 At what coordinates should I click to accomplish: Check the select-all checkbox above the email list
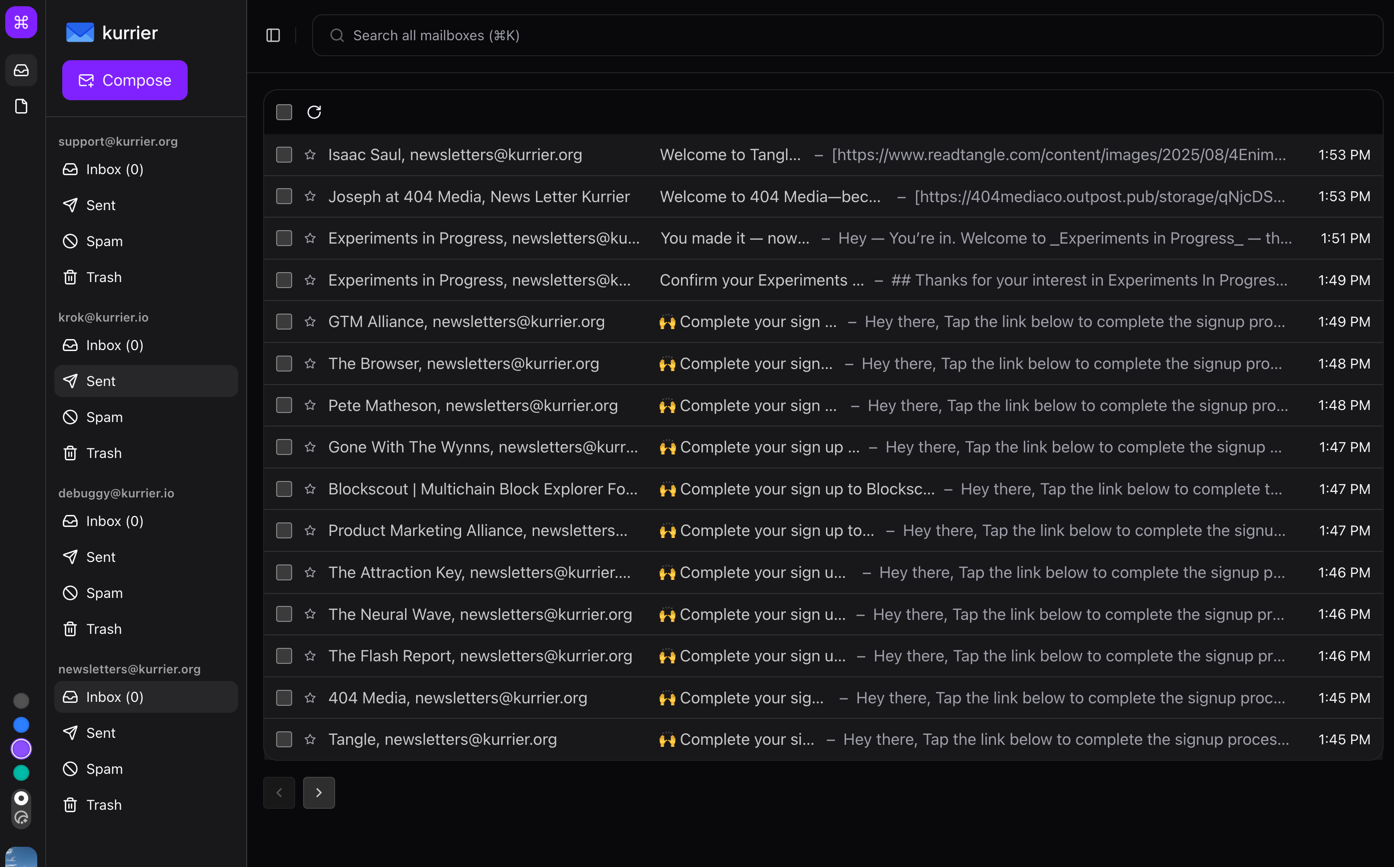284,112
